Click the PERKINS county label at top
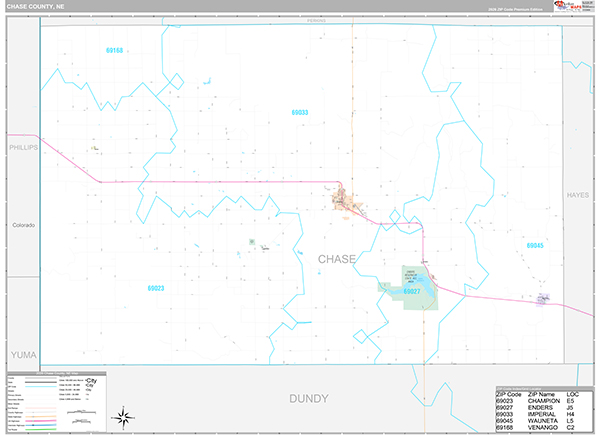Viewport: 600px width, 435px height. pos(316,21)
